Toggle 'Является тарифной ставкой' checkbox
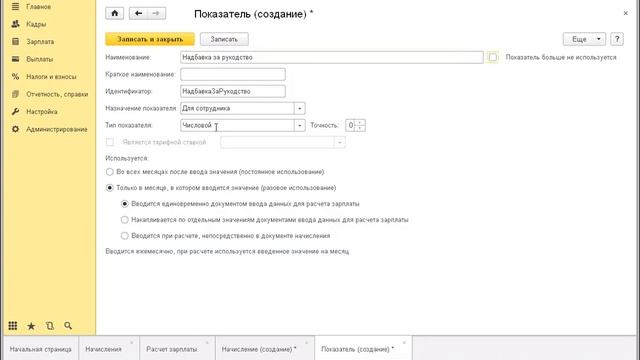The width and height of the screenshot is (640, 360). (x=110, y=142)
